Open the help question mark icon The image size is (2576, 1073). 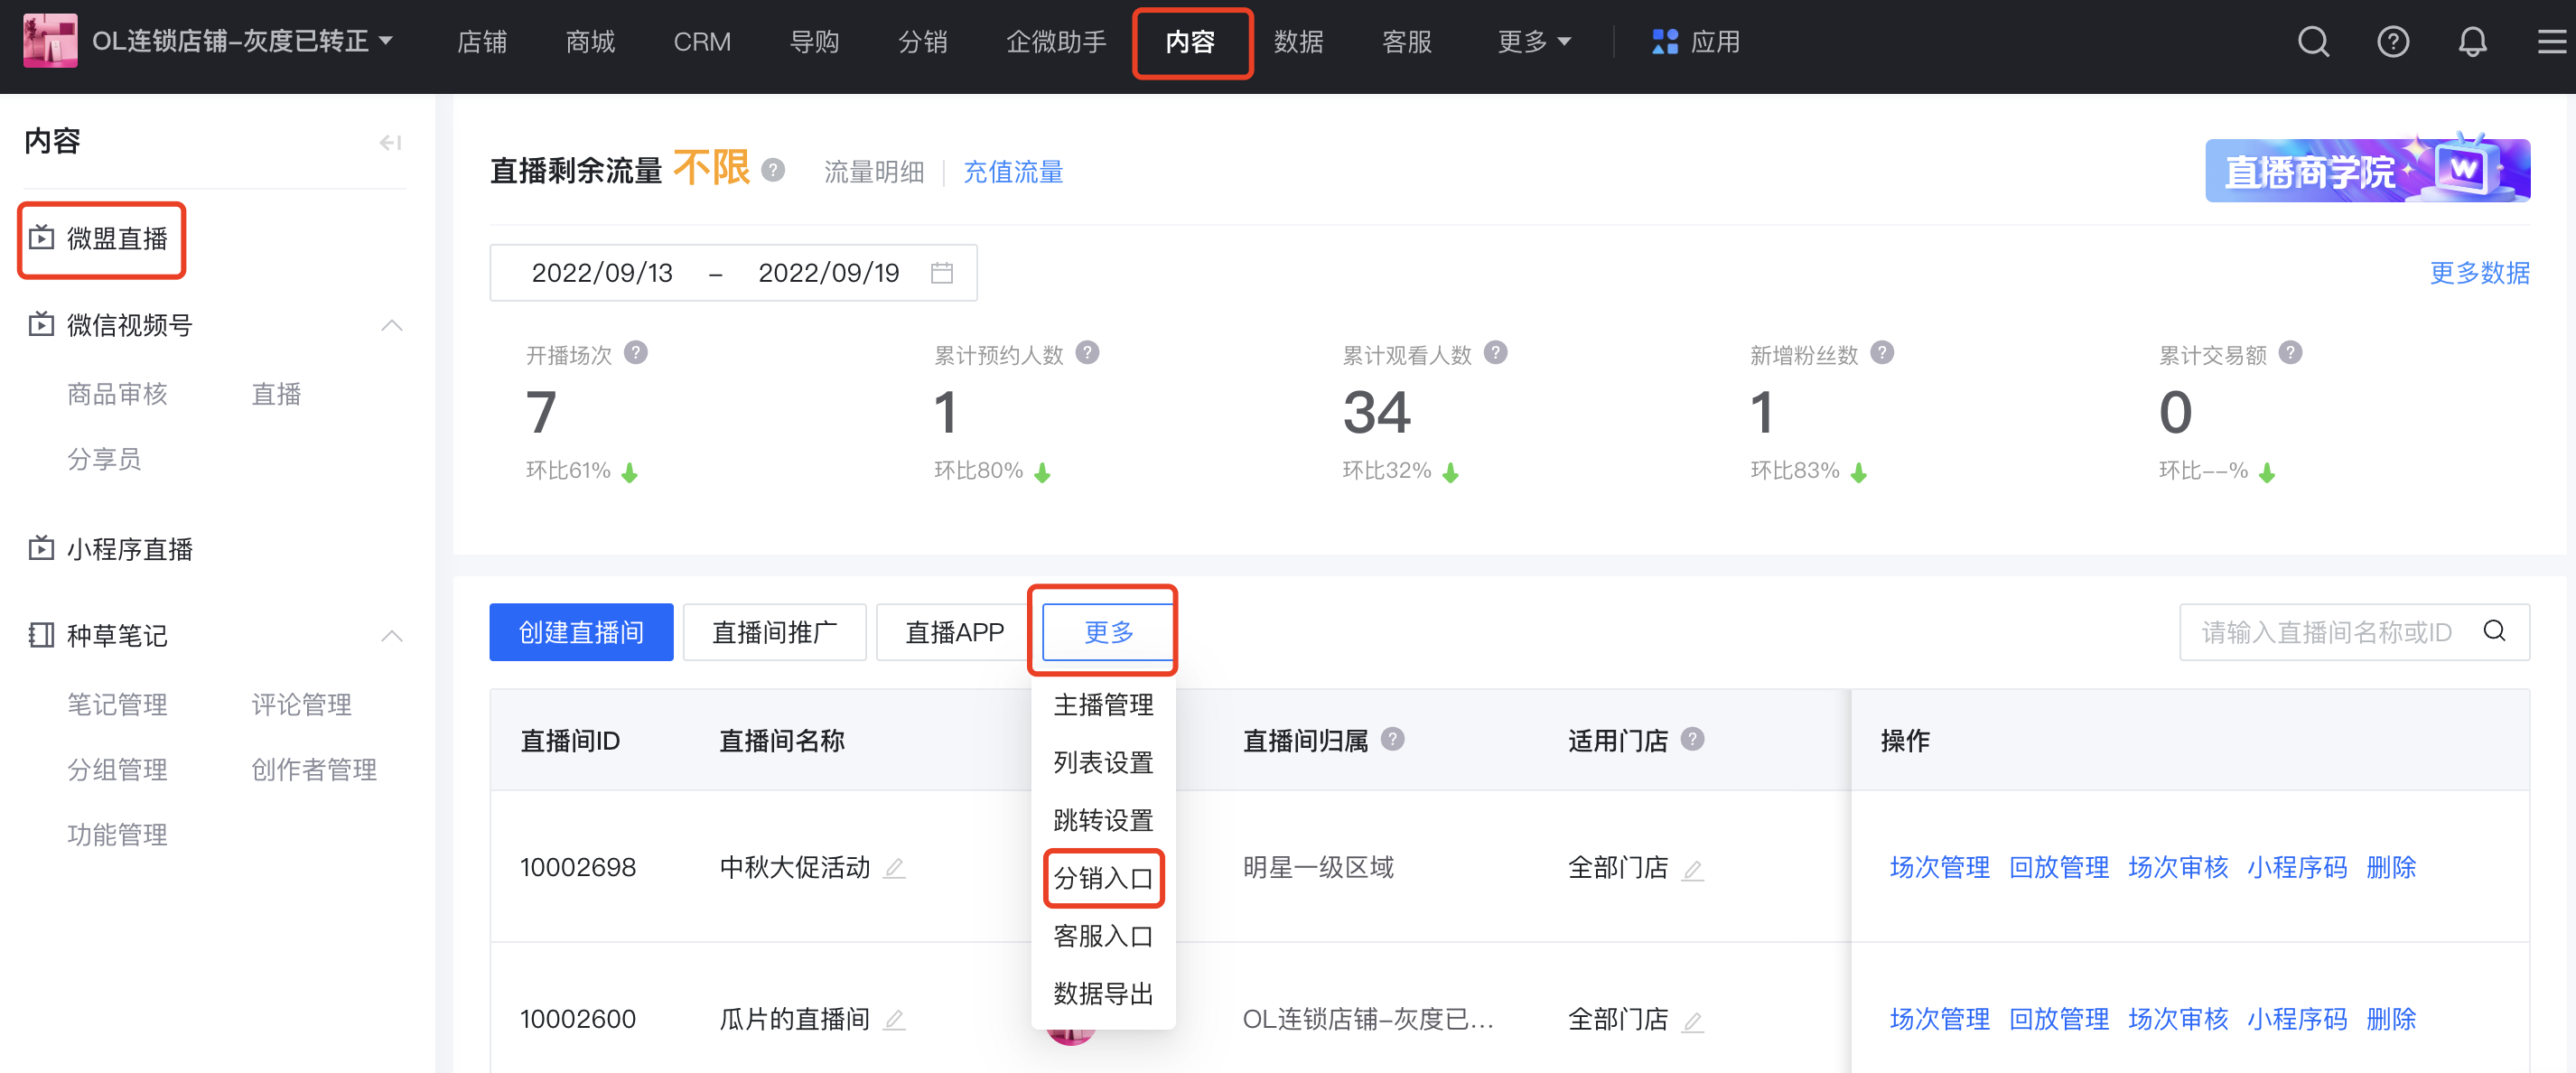point(2393,42)
